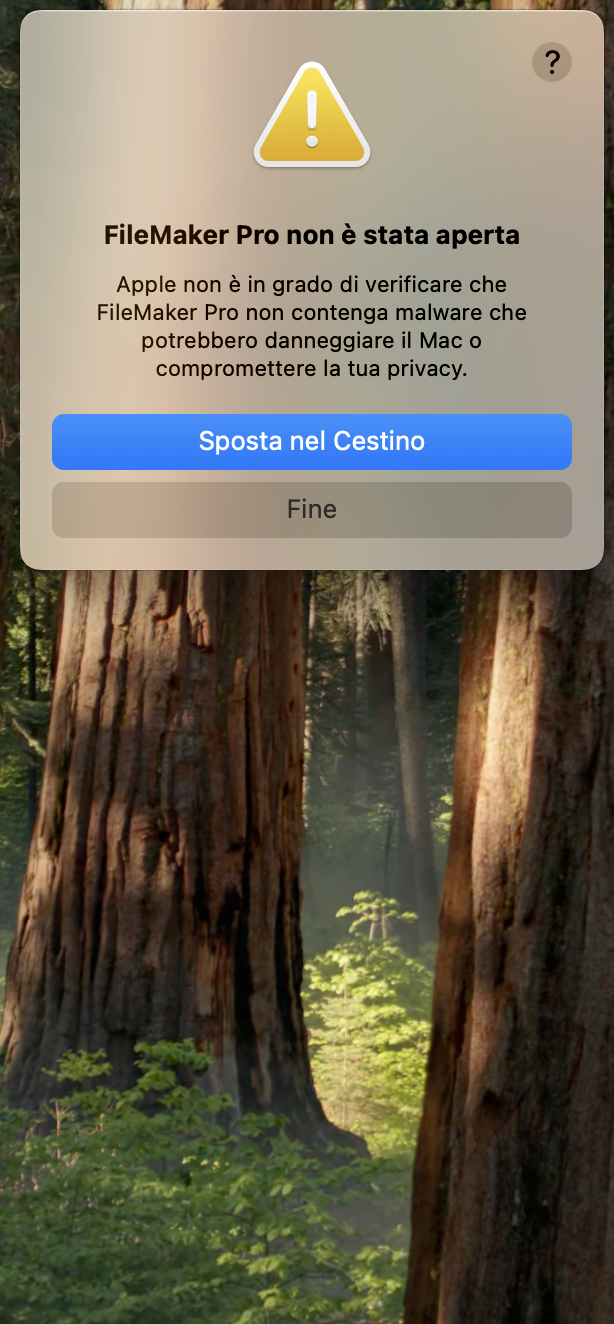The height and width of the screenshot is (1324, 614).
Task: Open the help question mark button
Action: 552,62
